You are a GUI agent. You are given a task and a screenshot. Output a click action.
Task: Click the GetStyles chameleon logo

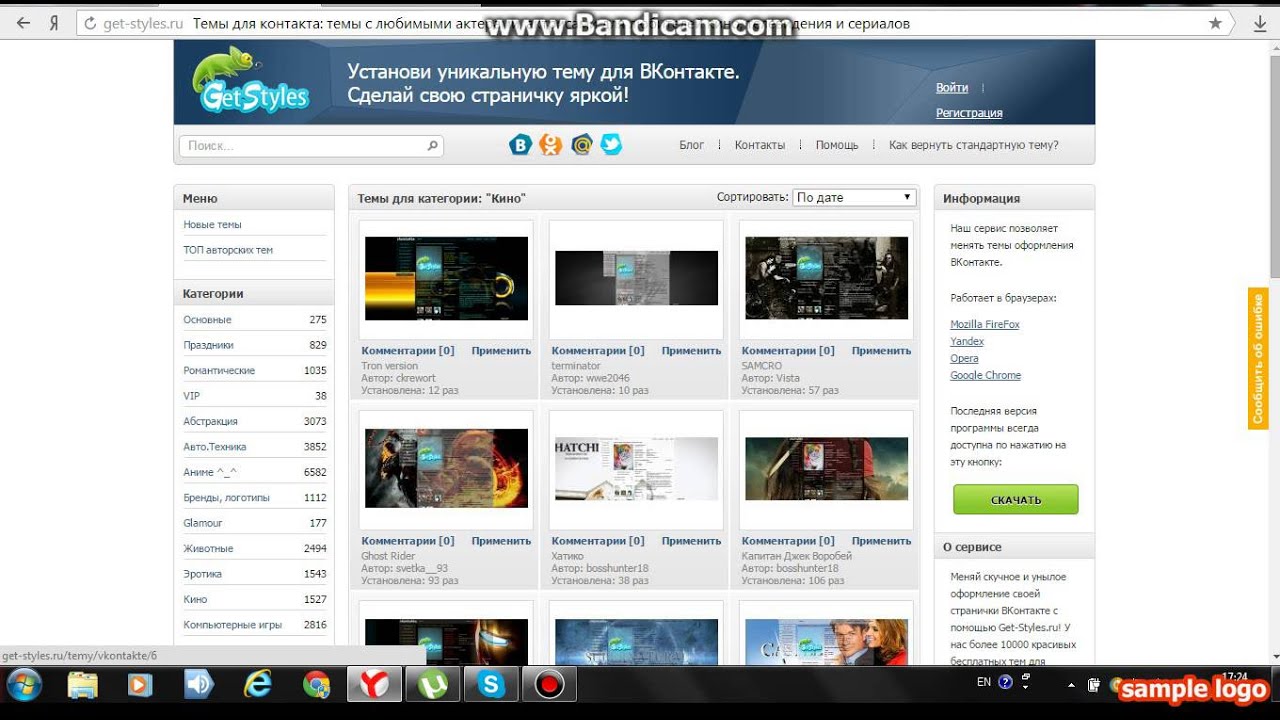click(x=251, y=82)
